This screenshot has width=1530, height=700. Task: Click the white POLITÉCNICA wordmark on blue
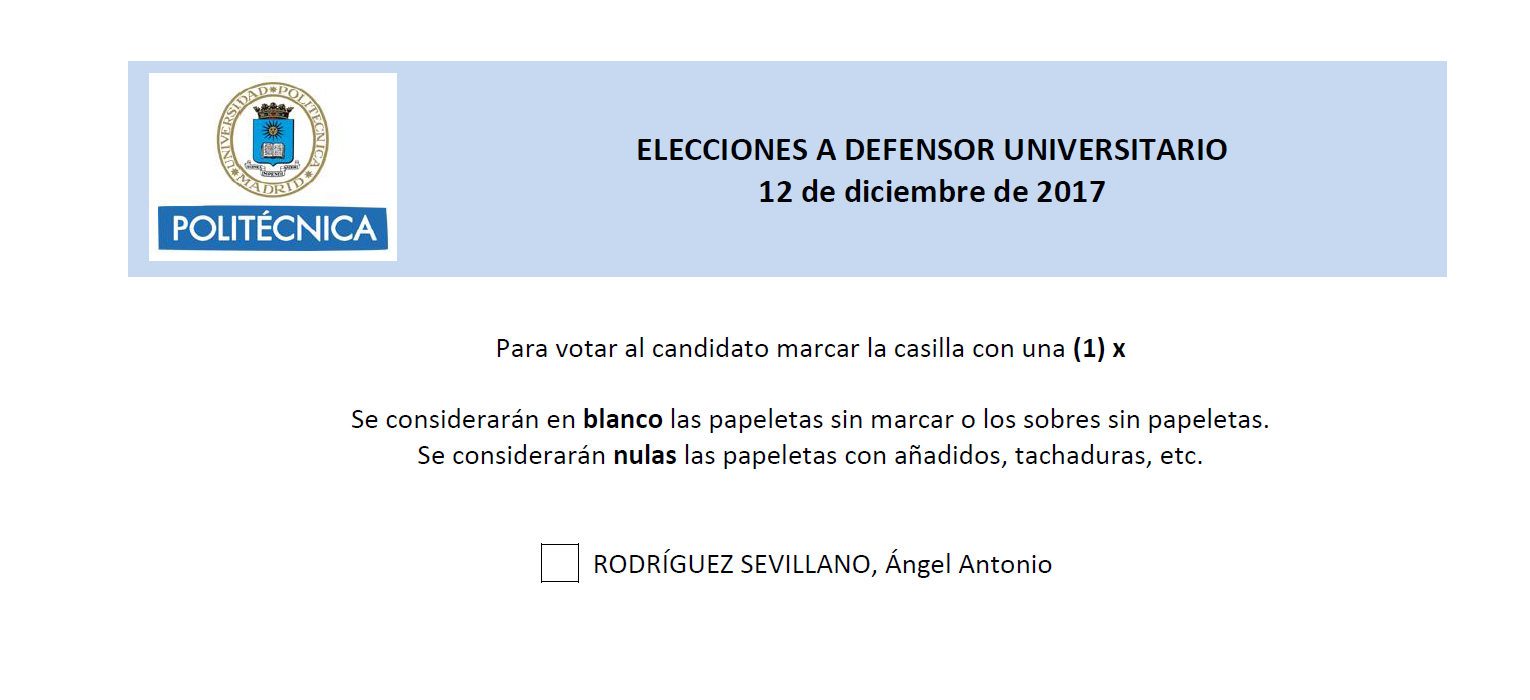(x=273, y=228)
